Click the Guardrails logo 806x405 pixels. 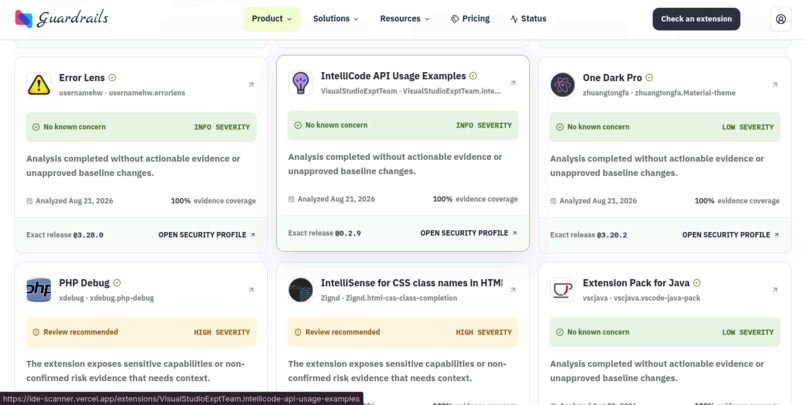(62, 19)
